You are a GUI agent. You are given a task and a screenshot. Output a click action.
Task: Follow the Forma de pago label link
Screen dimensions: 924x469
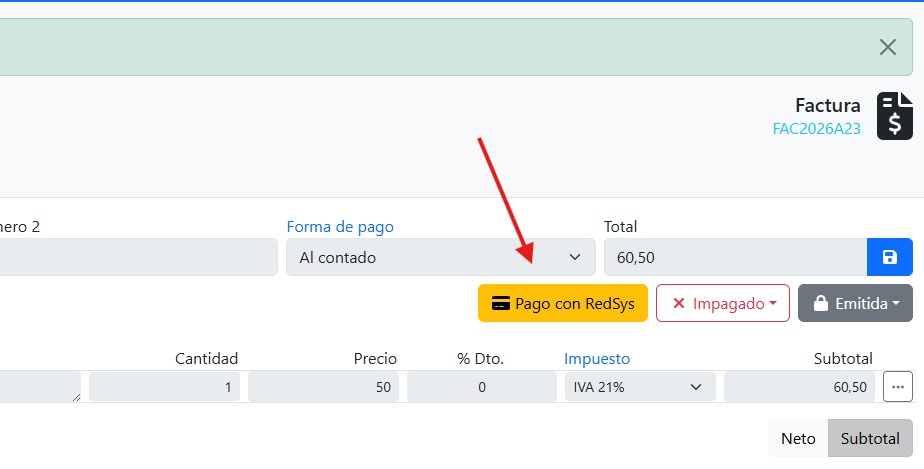pyautogui.click(x=340, y=227)
